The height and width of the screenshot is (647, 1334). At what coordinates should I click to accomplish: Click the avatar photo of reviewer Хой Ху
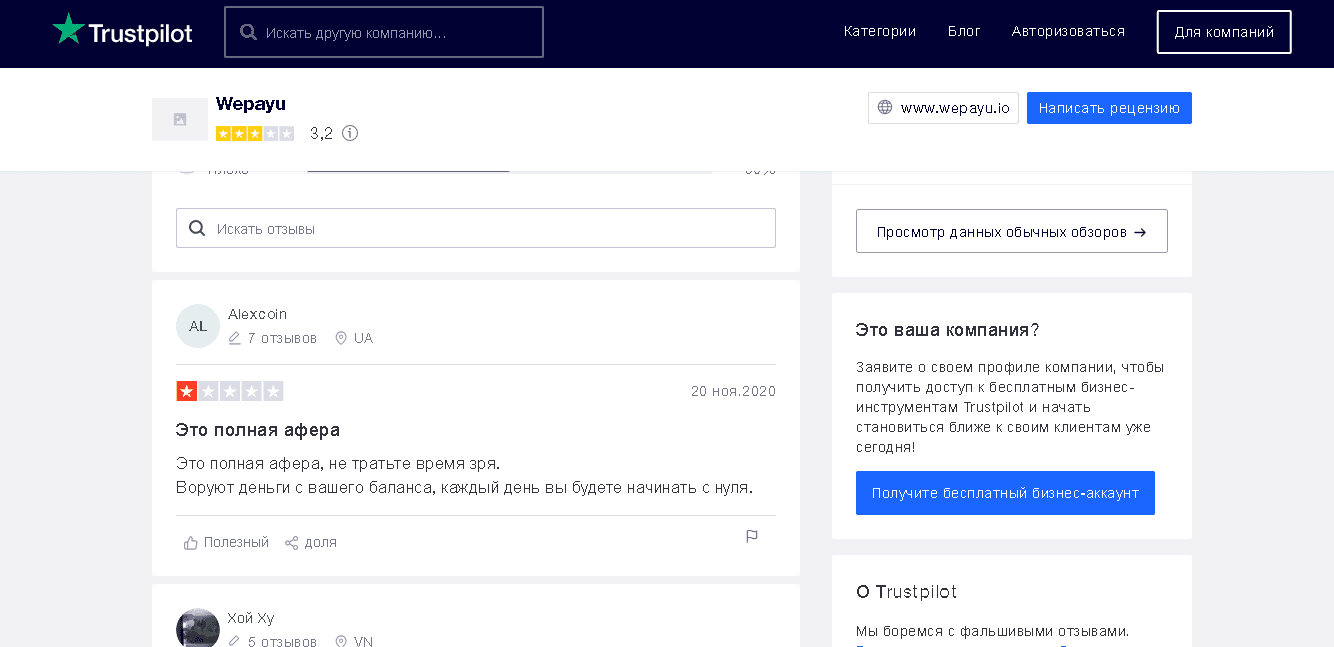pos(197,628)
